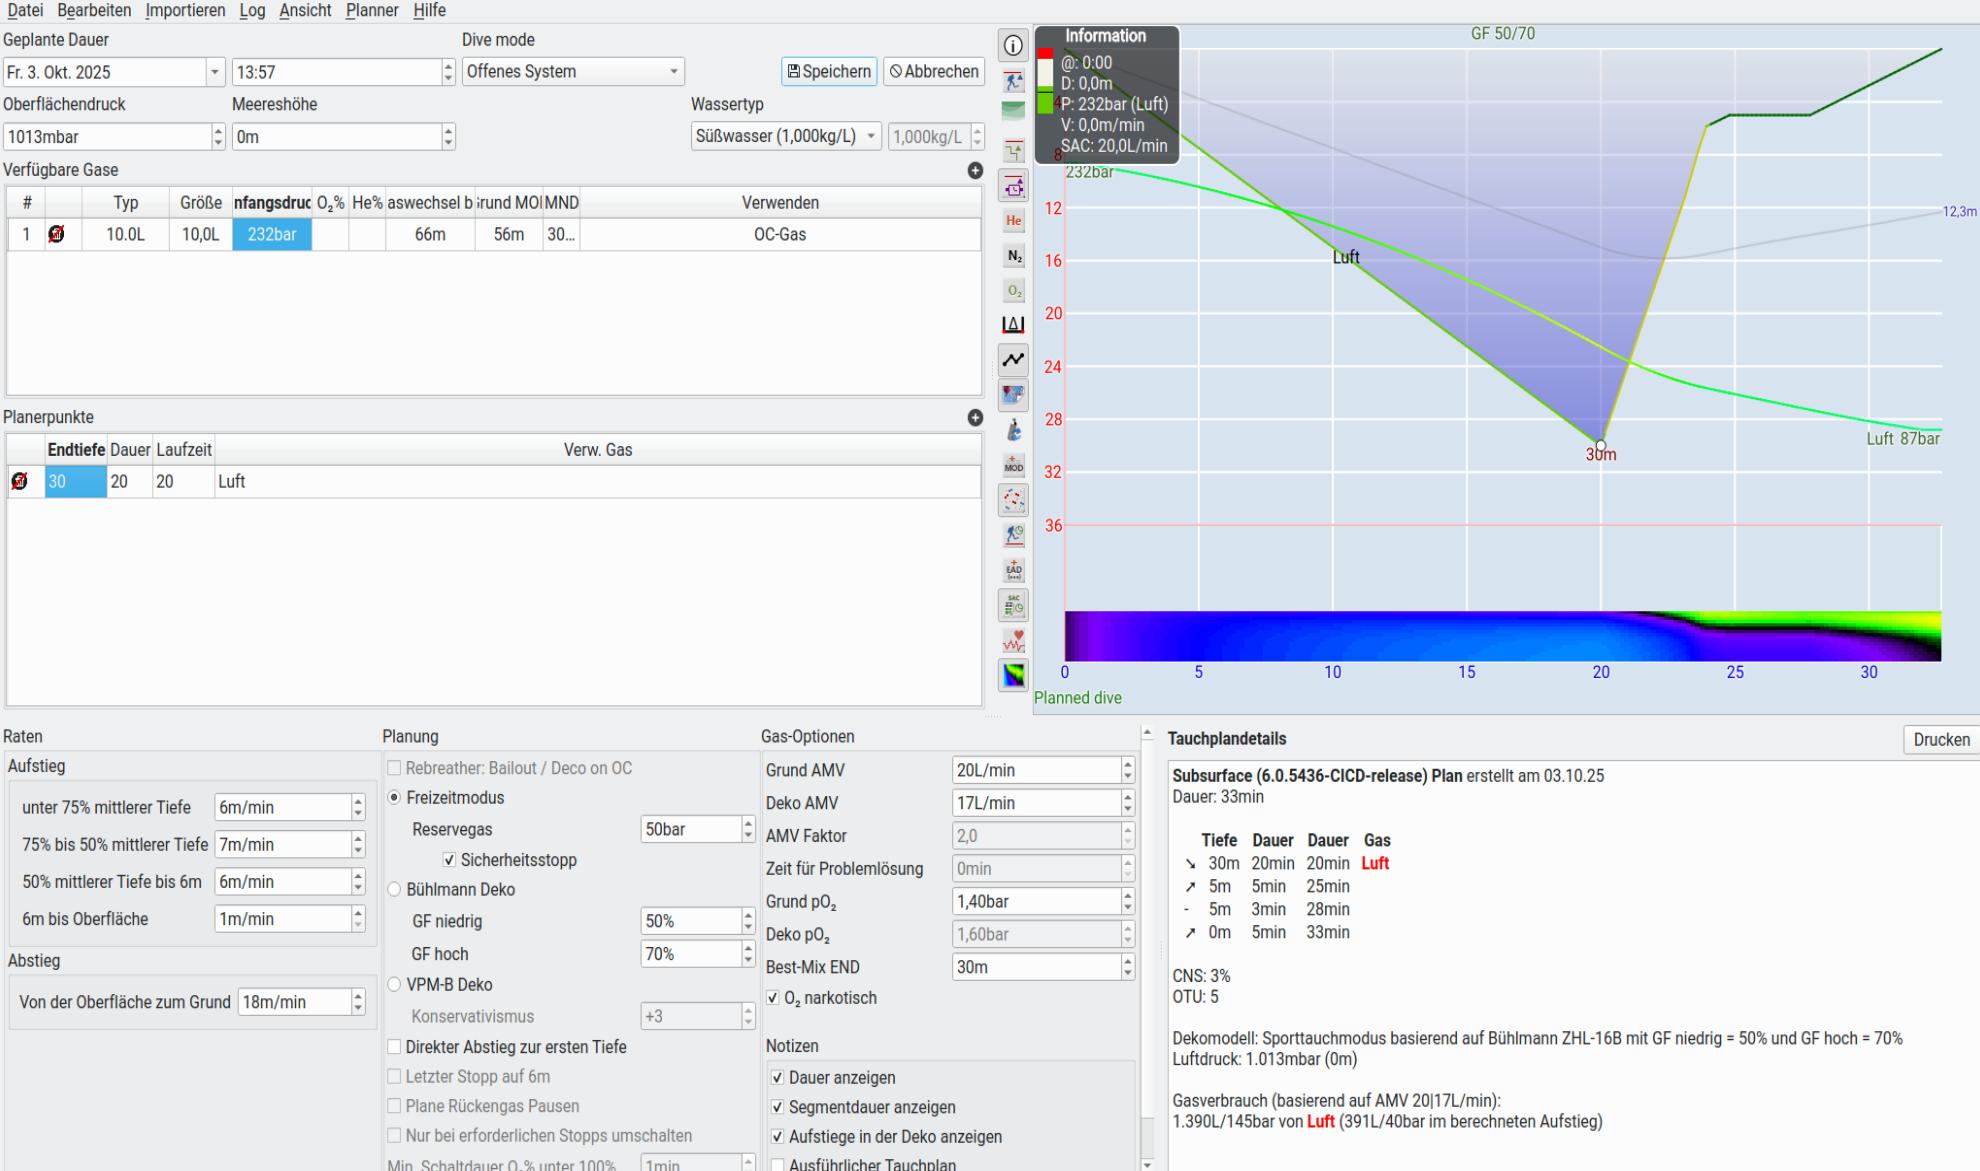Toggle the tissue heatmap icon

[1013, 675]
